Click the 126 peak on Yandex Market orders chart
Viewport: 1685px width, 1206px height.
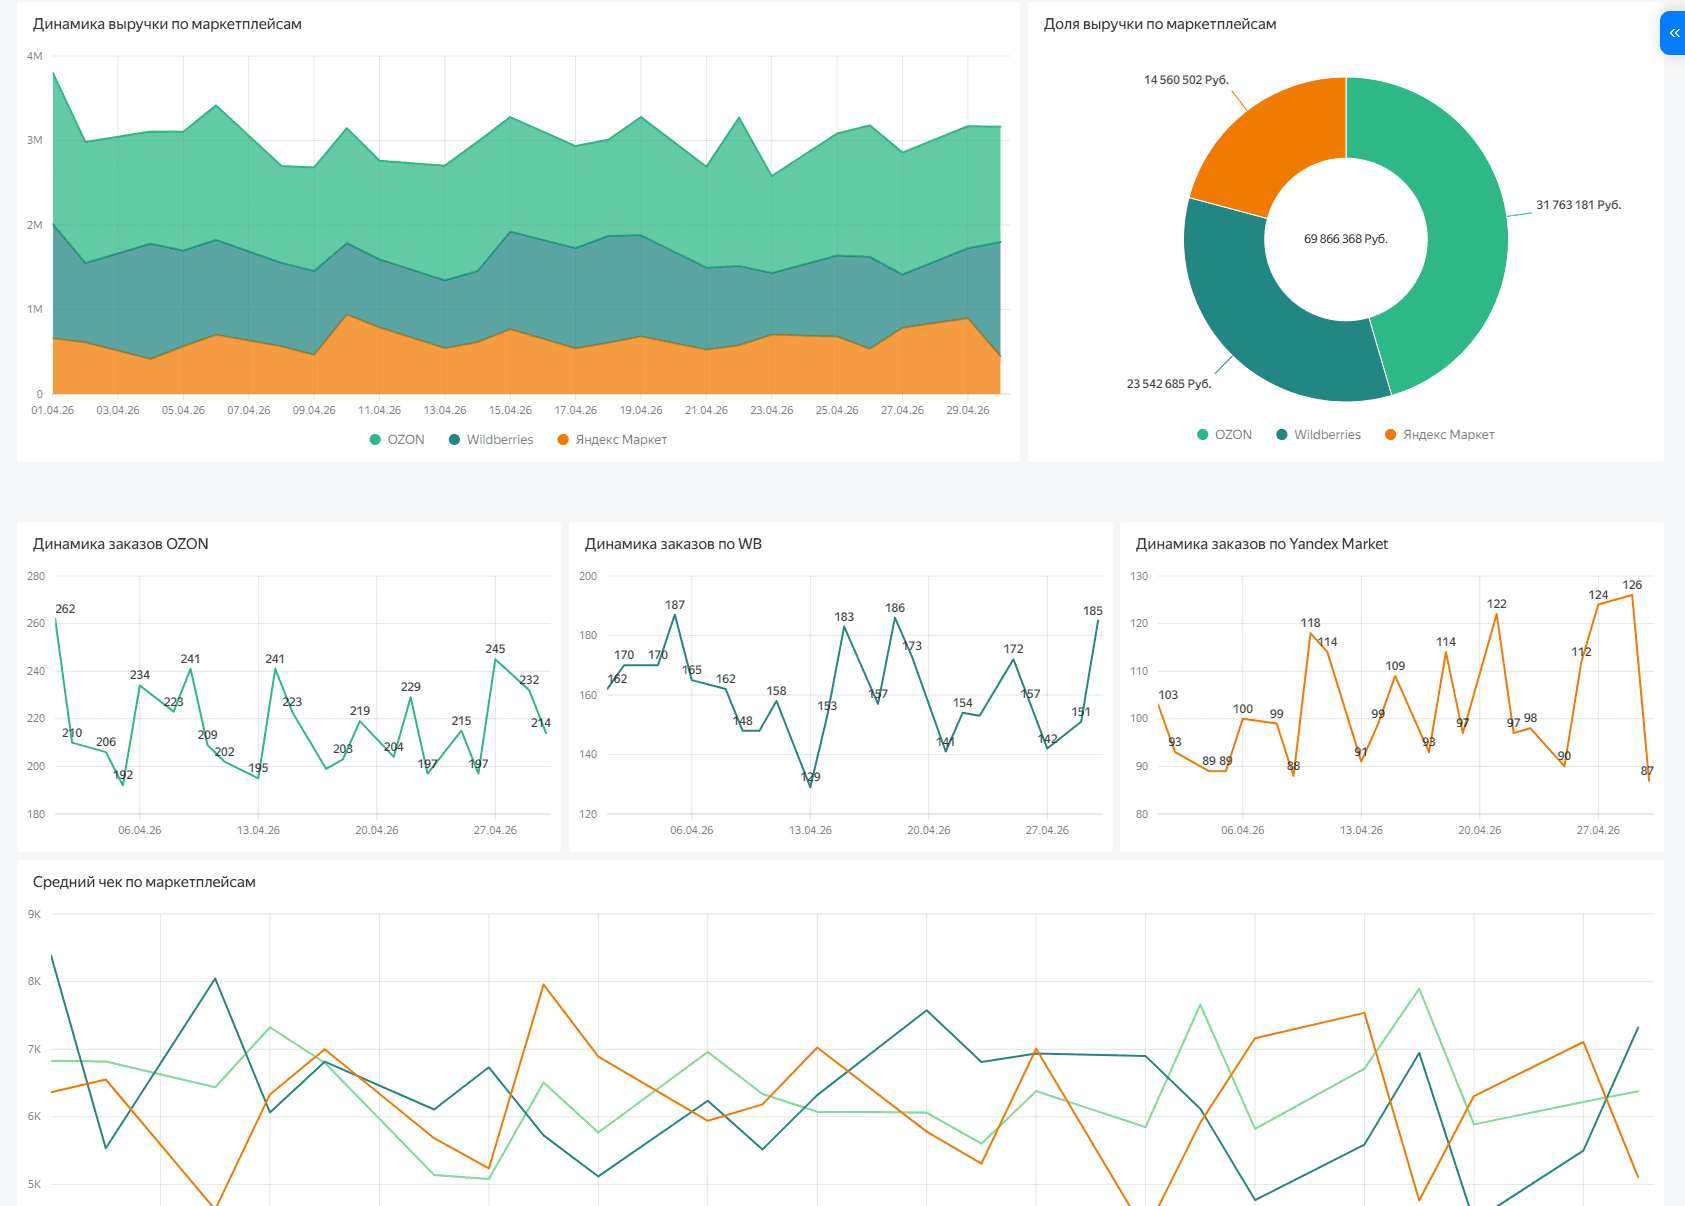click(x=1632, y=595)
